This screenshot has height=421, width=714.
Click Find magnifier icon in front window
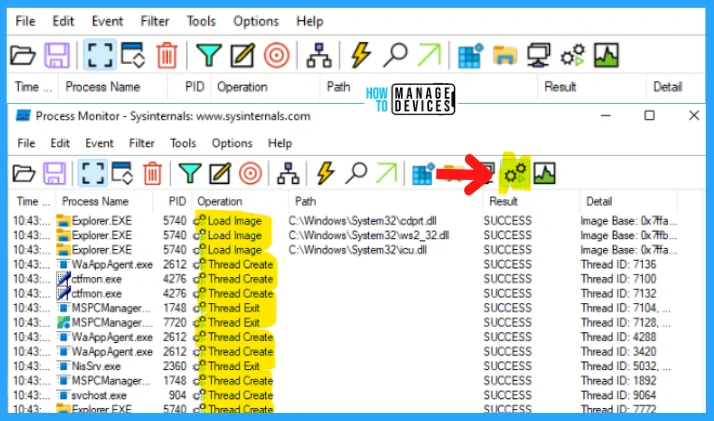tap(356, 173)
